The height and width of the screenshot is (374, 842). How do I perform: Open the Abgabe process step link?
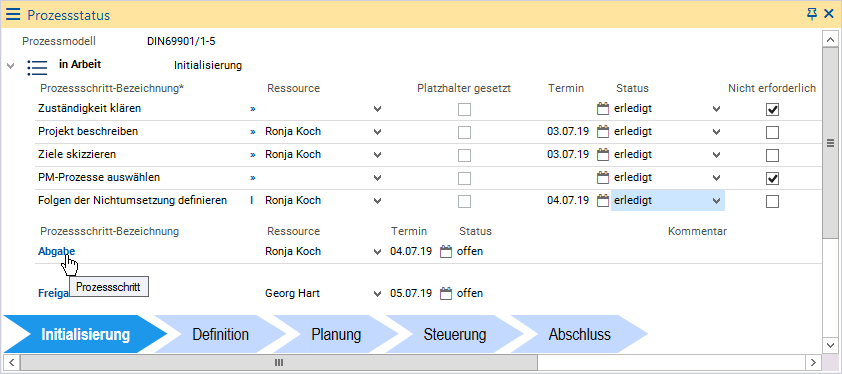pos(56,251)
